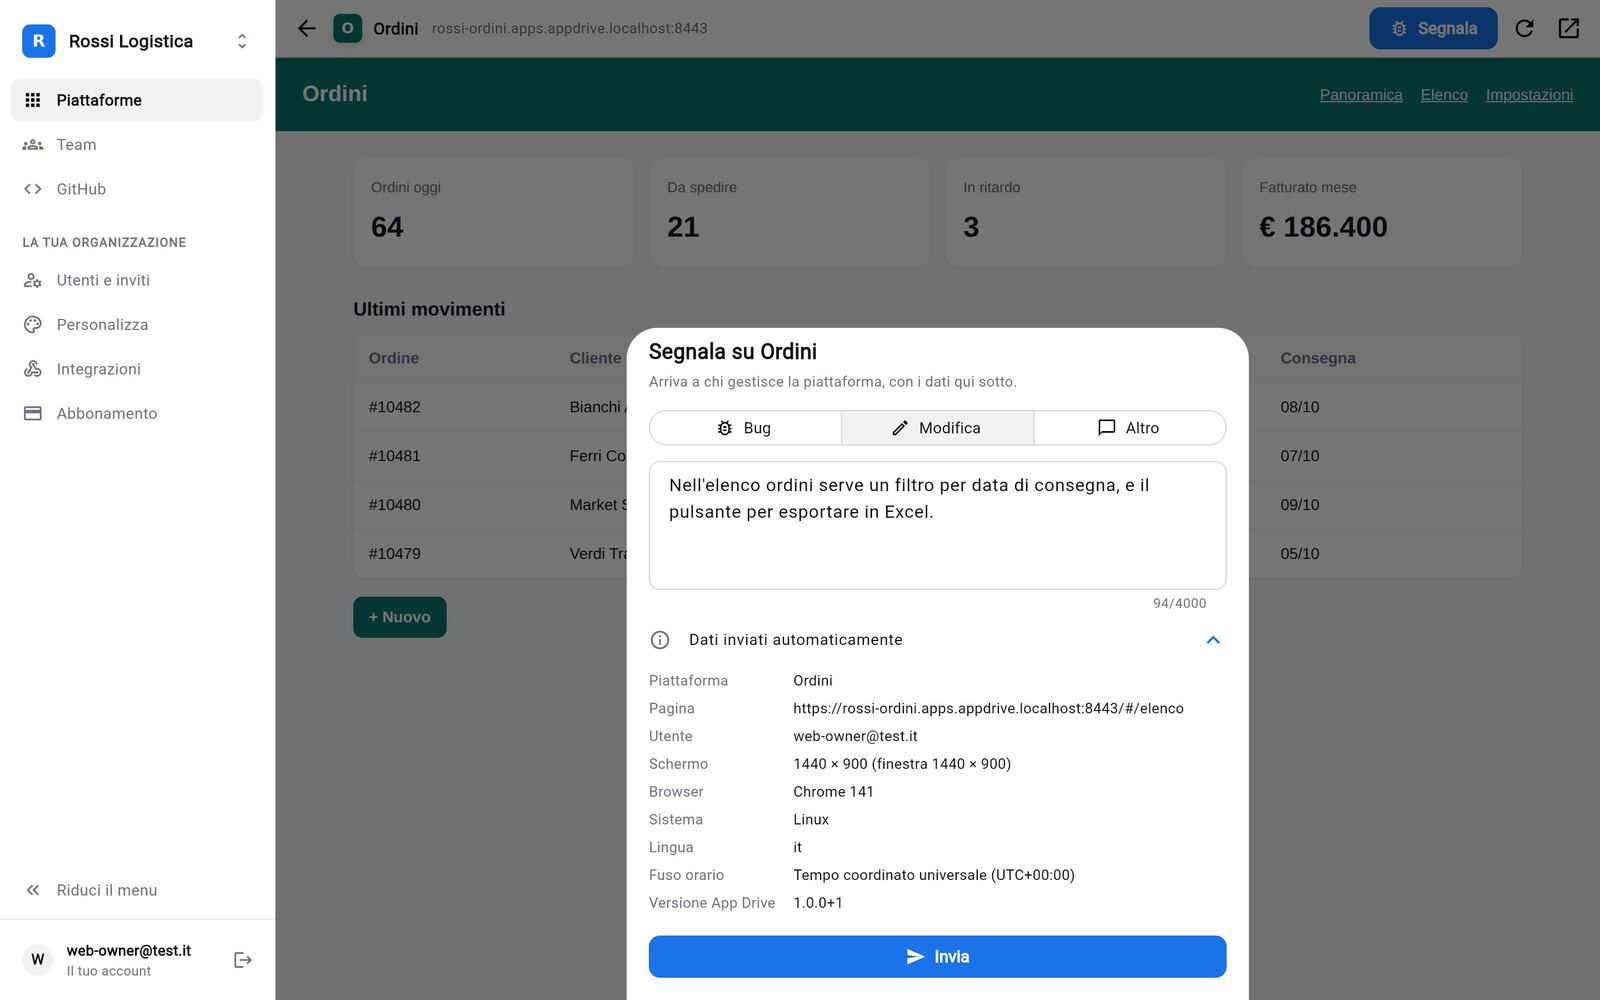This screenshot has width=1600, height=1000.
Task: Click the Fatturato mese card
Action: pyautogui.click(x=1382, y=212)
